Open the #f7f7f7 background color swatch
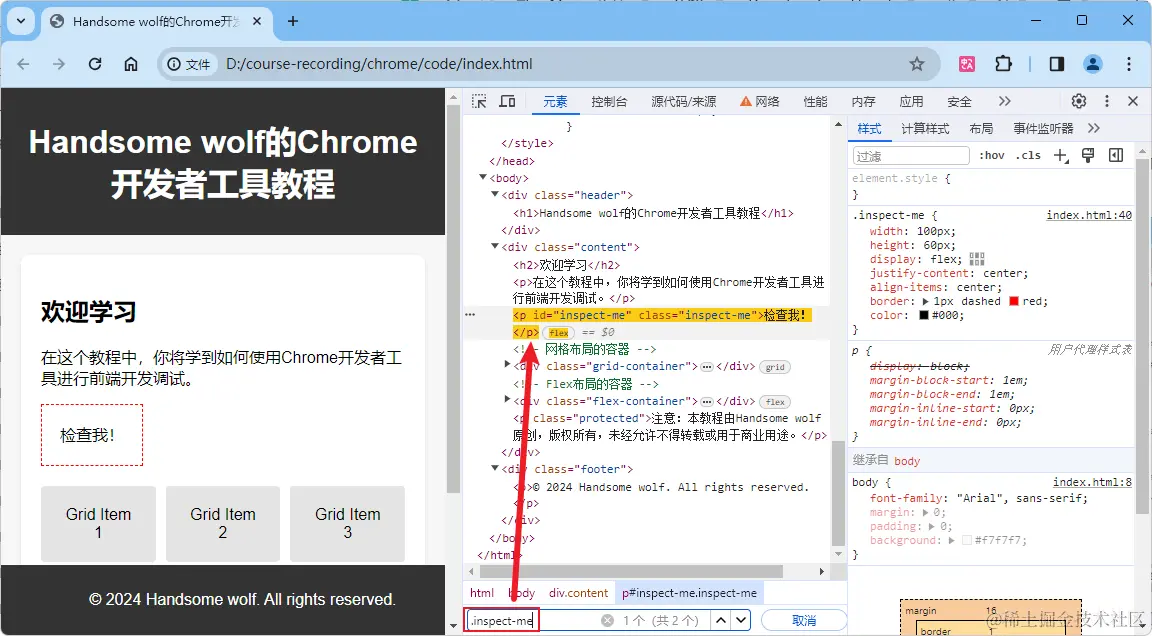 click(967, 541)
